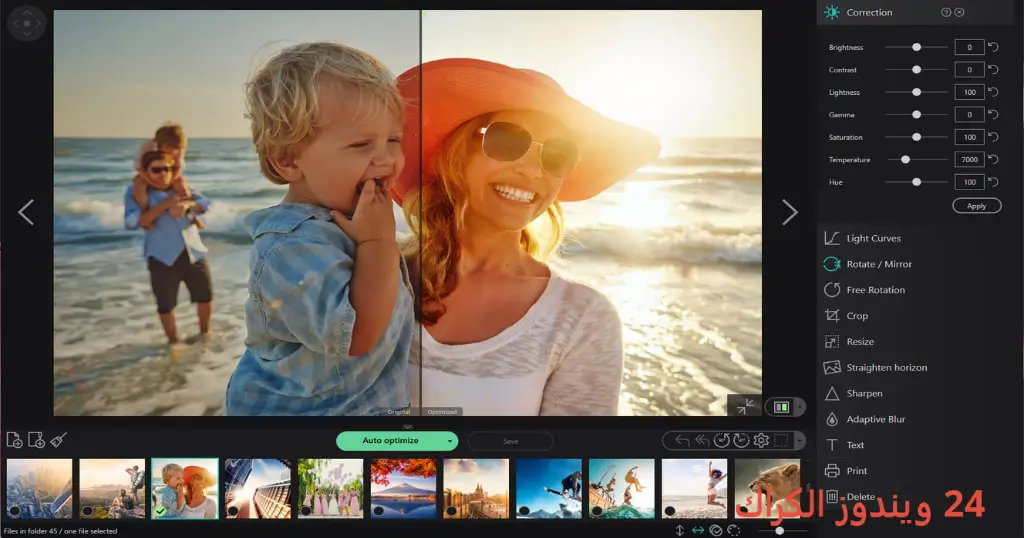
Task: Click the Save button
Action: pos(511,441)
